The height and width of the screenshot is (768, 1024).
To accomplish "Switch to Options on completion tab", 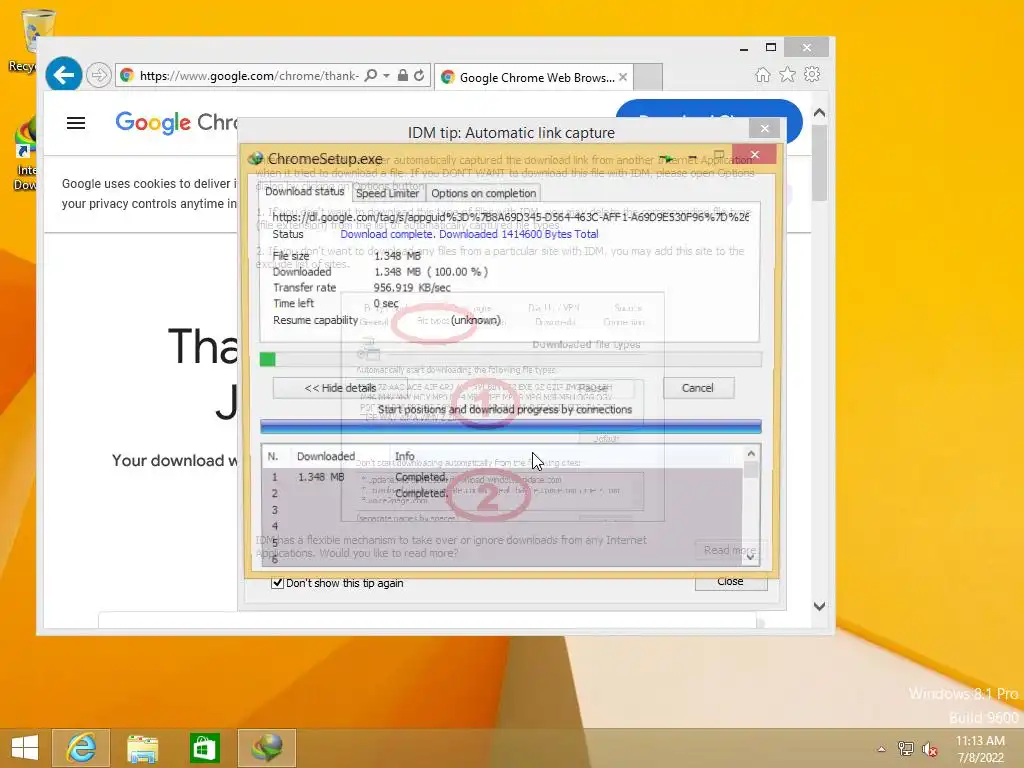I will (483, 193).
